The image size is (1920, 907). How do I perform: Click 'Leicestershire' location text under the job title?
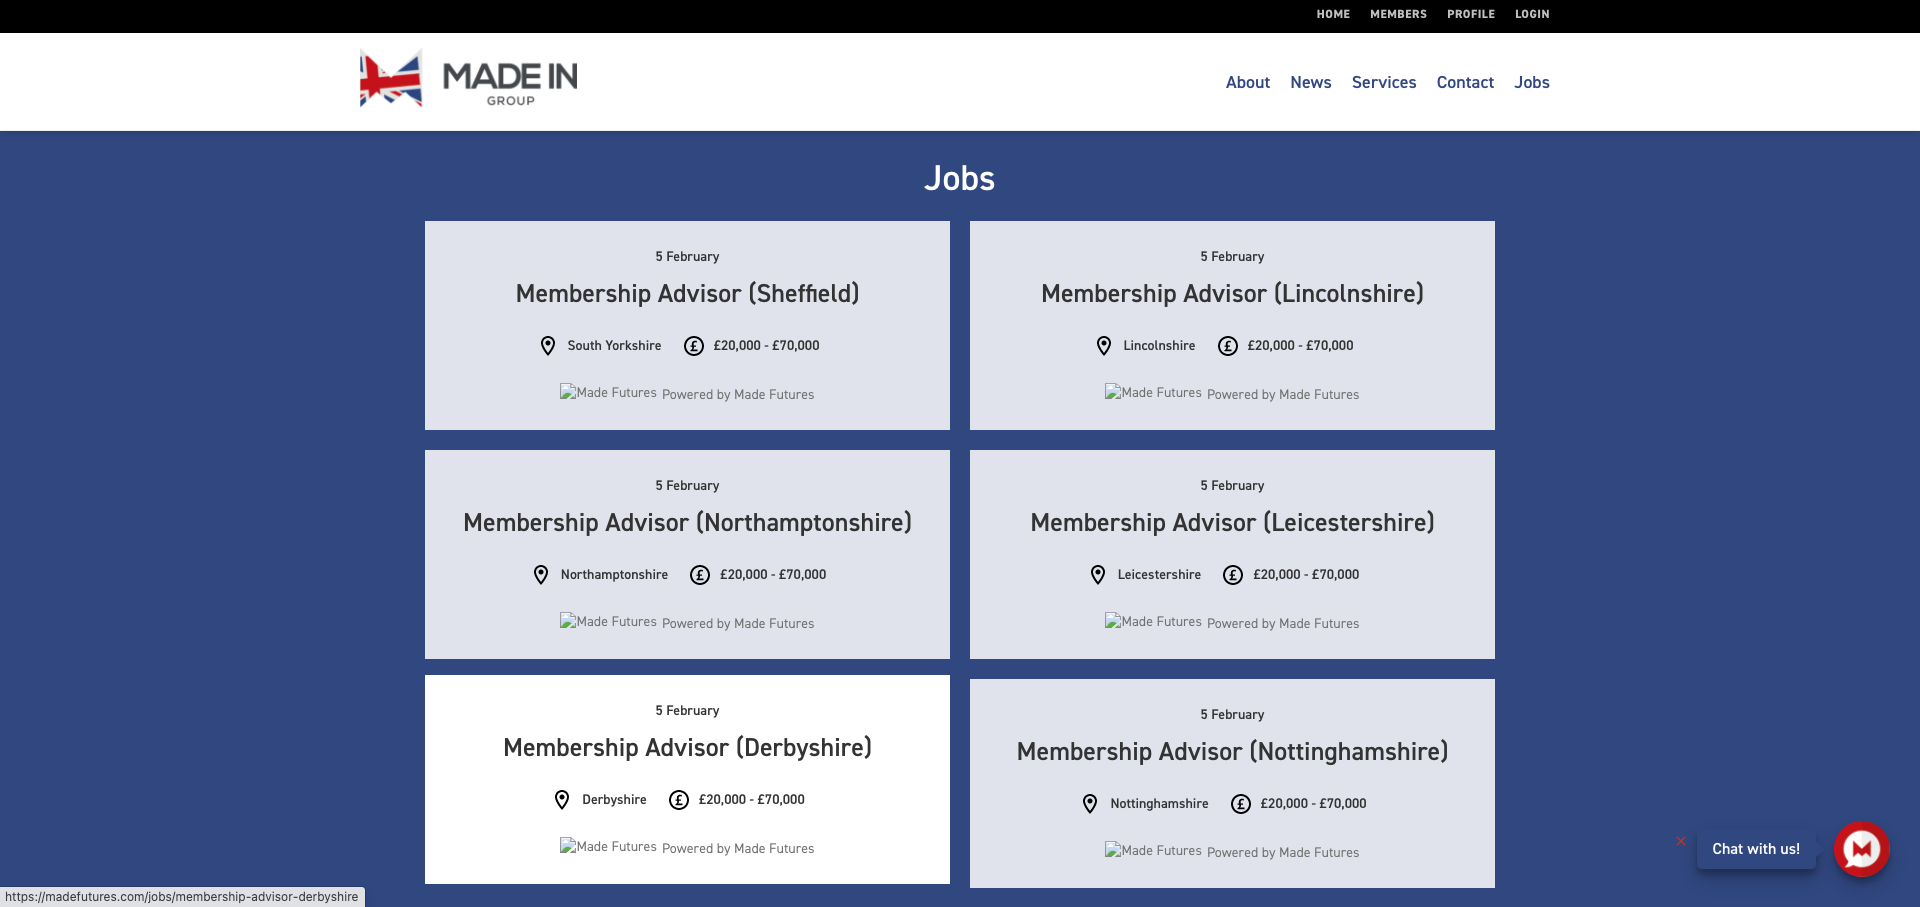1159,575
